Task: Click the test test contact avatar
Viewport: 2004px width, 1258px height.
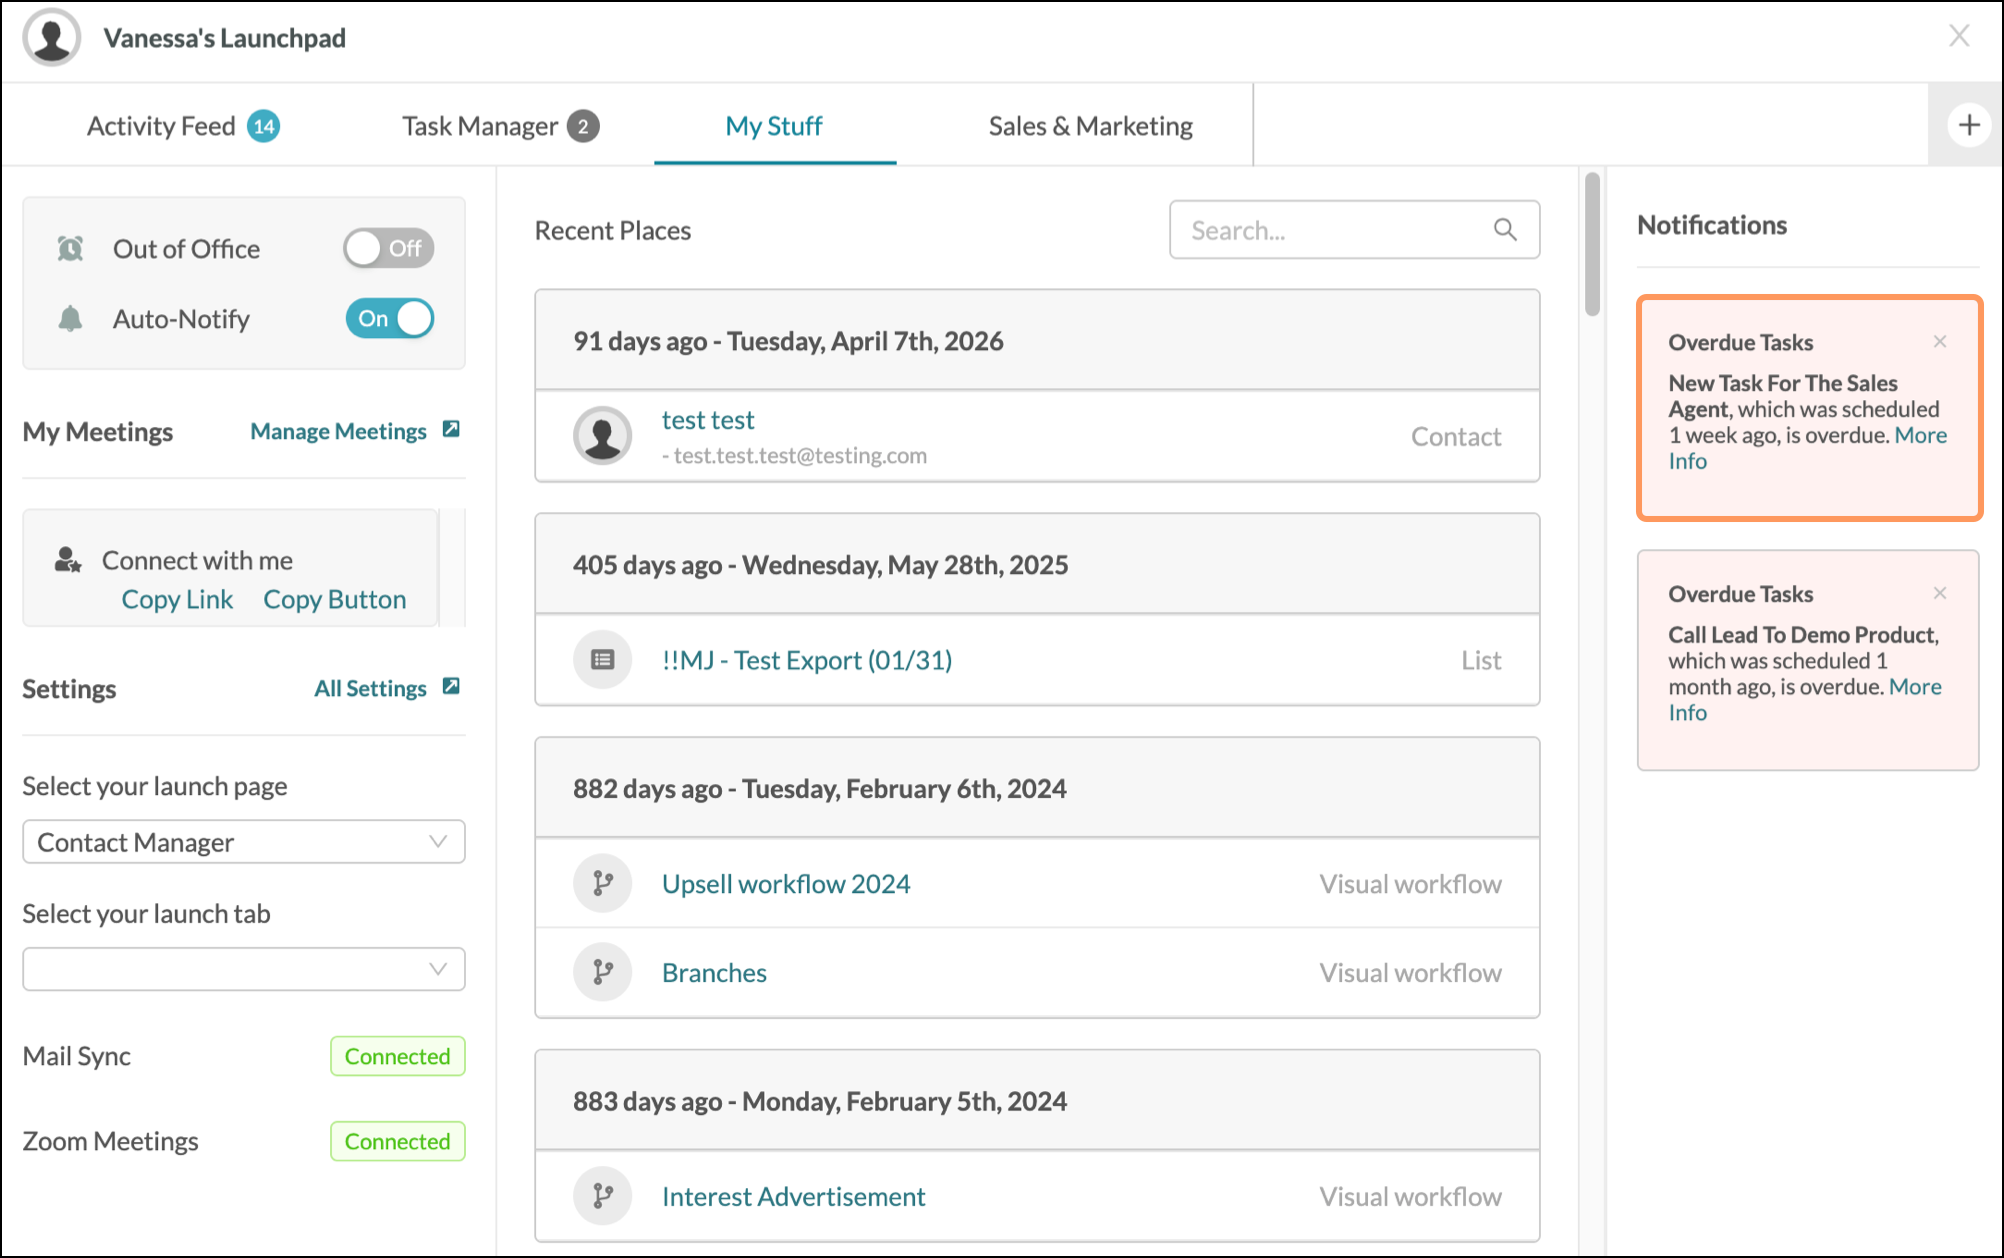Action: (603, 435)
